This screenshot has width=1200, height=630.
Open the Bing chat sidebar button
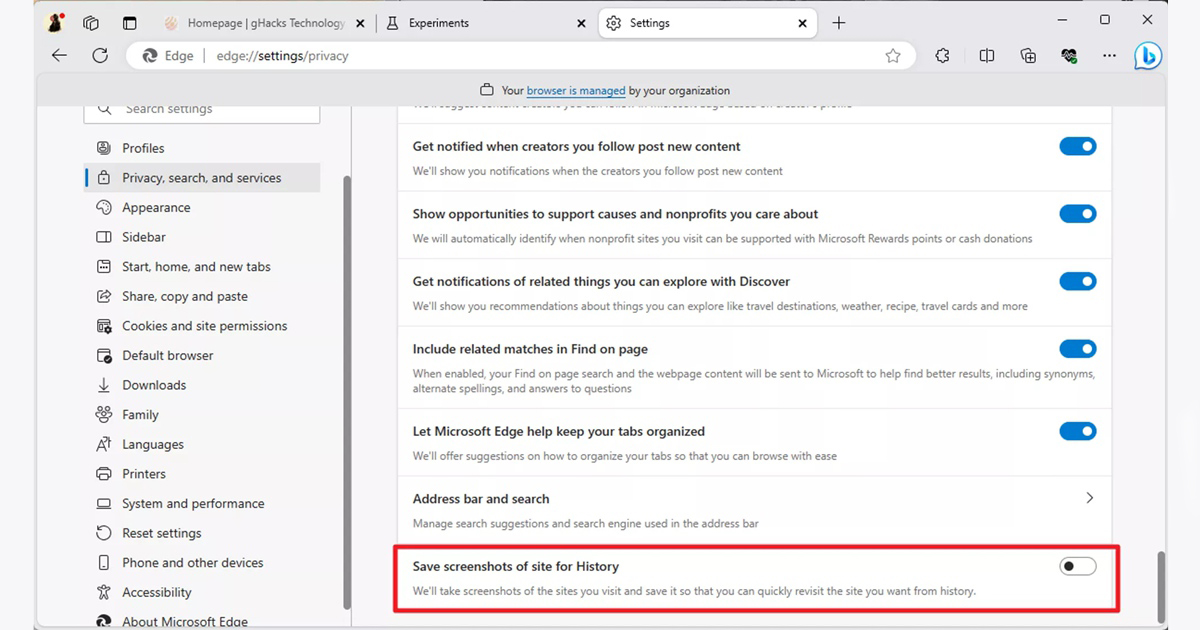point(1148,56)
